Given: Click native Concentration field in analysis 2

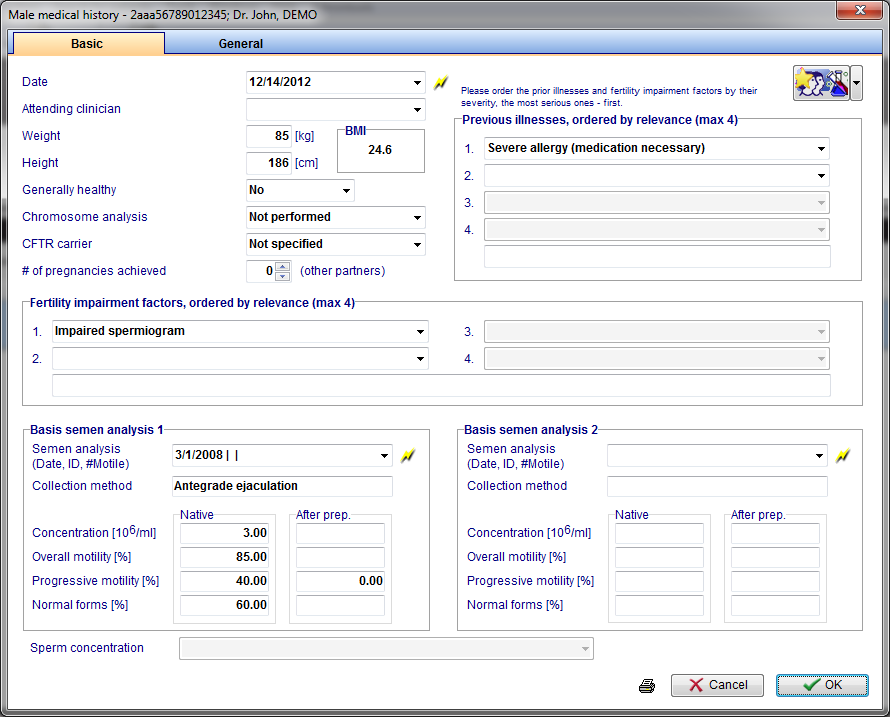Looking at the screenshot, I should coord(660,533).
